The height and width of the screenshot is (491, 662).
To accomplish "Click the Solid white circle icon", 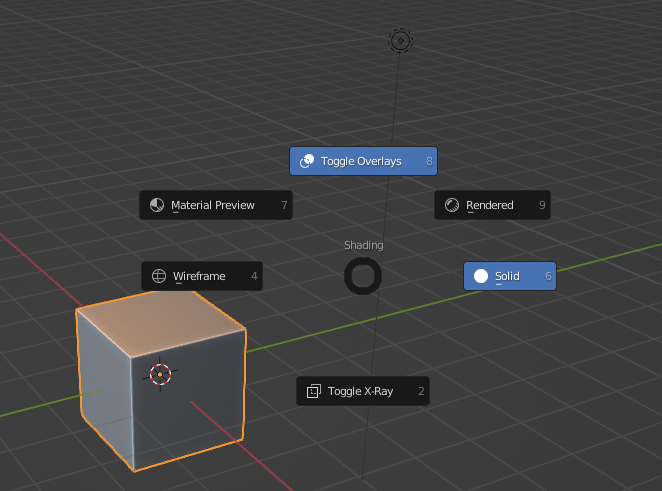I will click(x=481, y=276).
